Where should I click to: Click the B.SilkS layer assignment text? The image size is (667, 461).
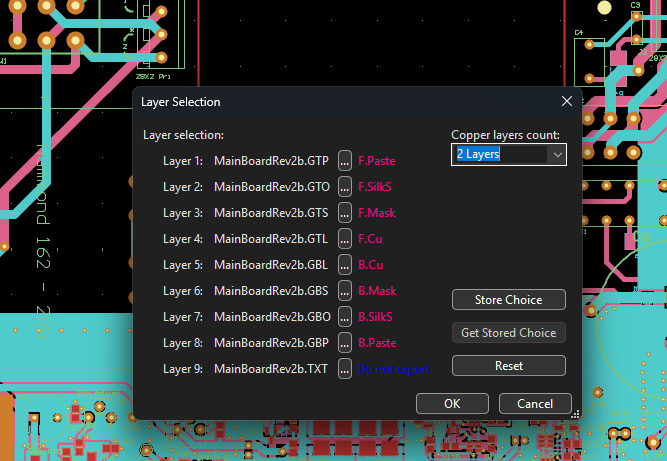click(x=375, y=317)
